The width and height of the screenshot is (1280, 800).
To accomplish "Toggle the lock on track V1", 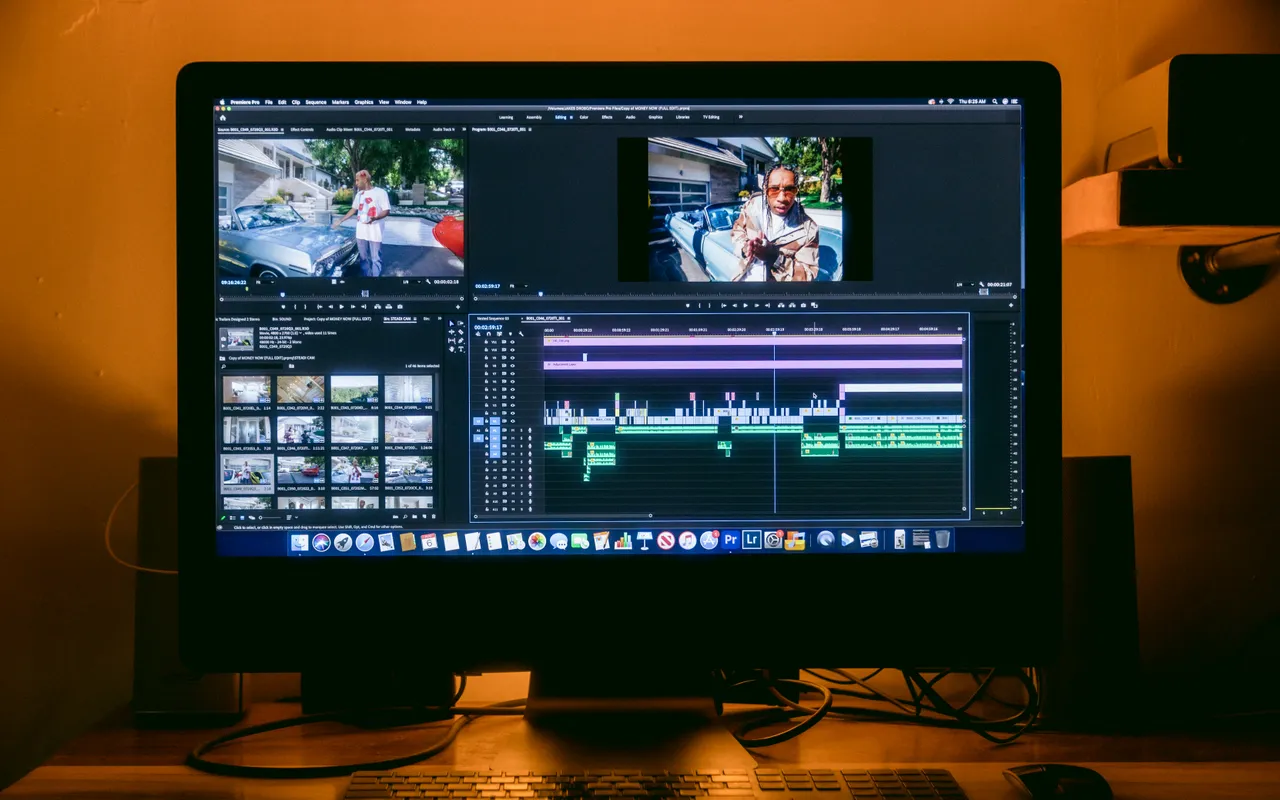I will pyautogui.click(x=487, y=421).
